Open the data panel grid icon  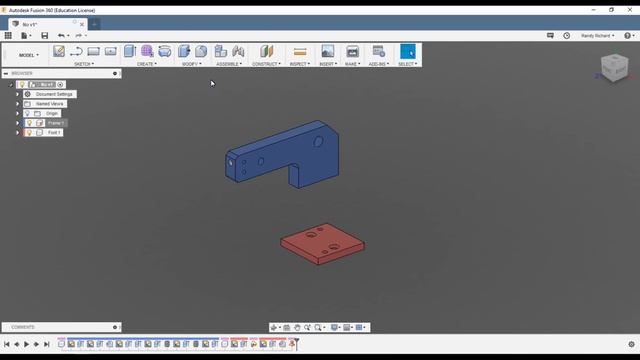(x=8, y=36)
